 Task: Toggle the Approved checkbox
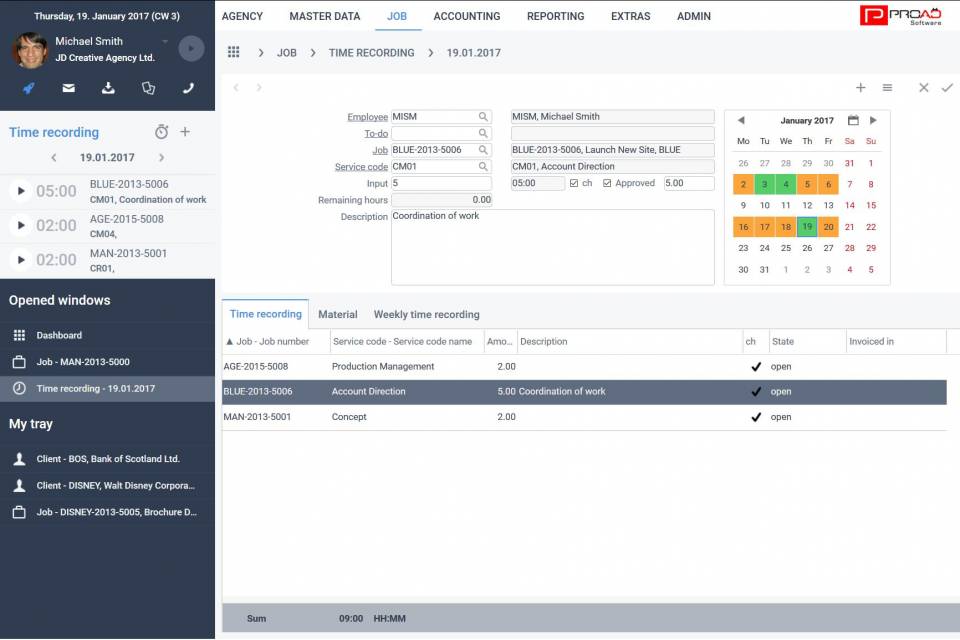pyautogui.click(x=608, y=184)
